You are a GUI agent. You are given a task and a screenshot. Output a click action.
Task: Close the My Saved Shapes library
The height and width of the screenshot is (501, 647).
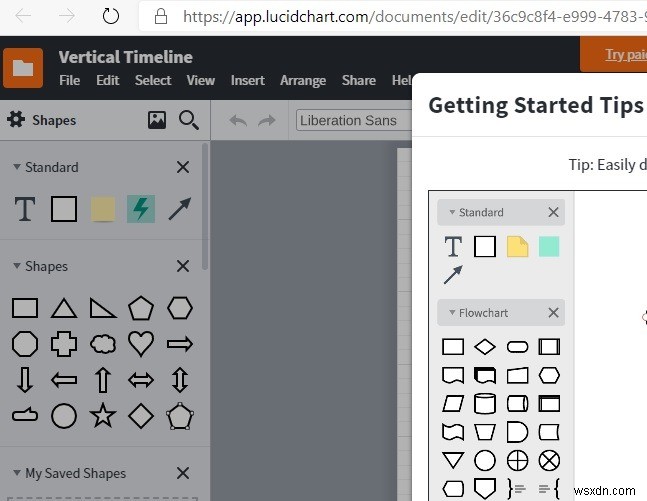click(183, 473)
